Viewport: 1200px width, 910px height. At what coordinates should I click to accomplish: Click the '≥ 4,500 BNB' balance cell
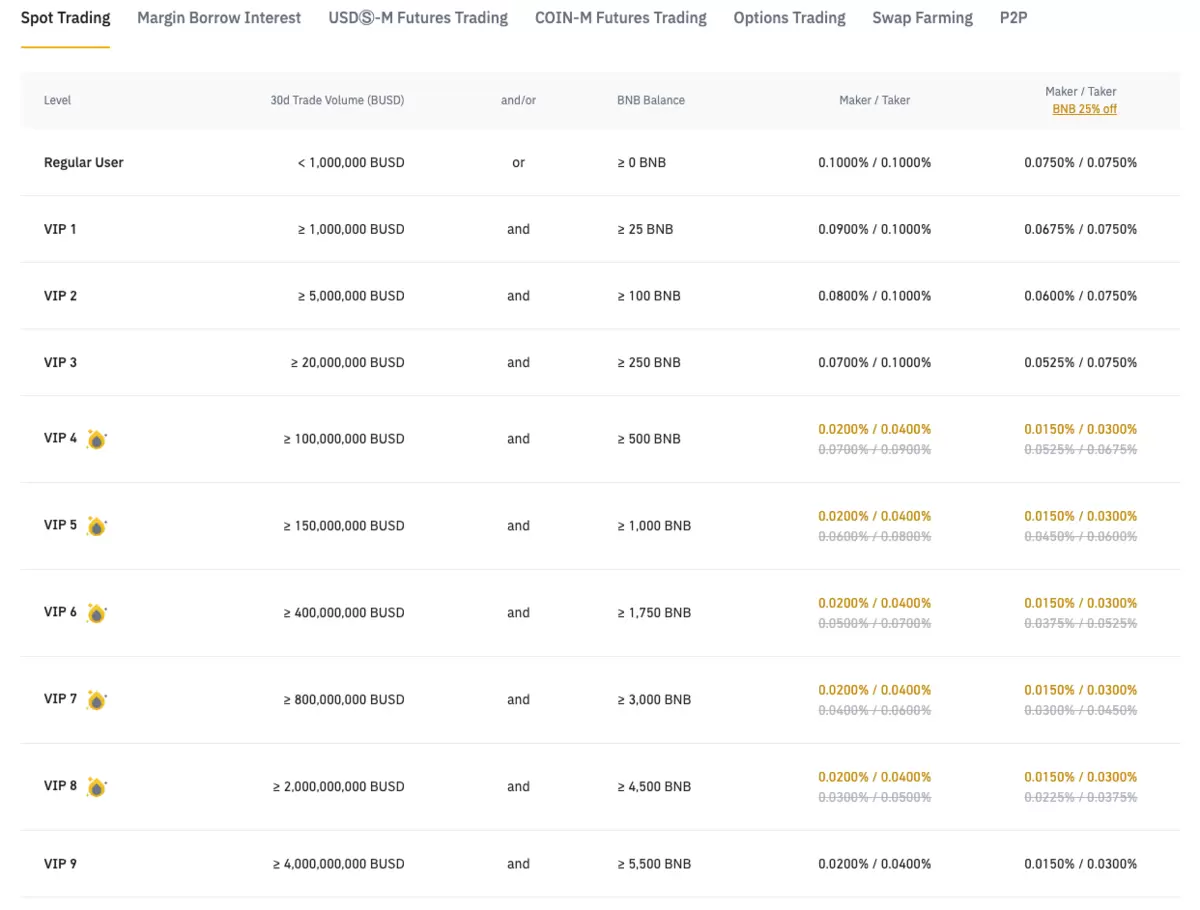pos(654,787)
